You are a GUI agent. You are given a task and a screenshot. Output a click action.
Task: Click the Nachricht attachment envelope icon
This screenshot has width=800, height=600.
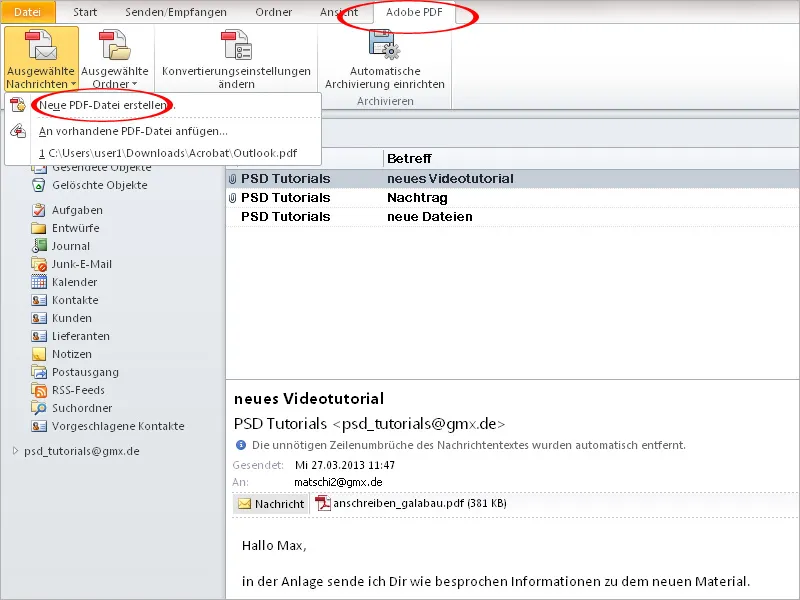click(x=243, y=504)
